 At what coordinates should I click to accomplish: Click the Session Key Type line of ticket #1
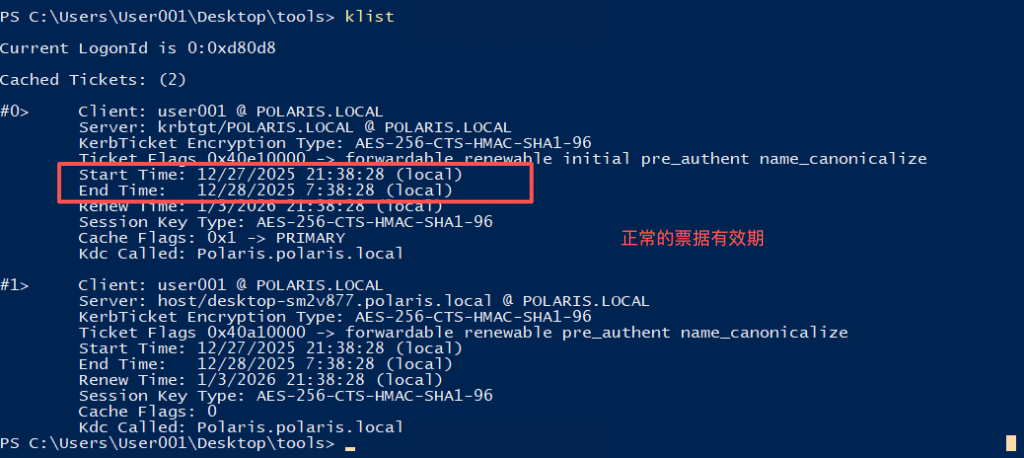tap(285, 396)
